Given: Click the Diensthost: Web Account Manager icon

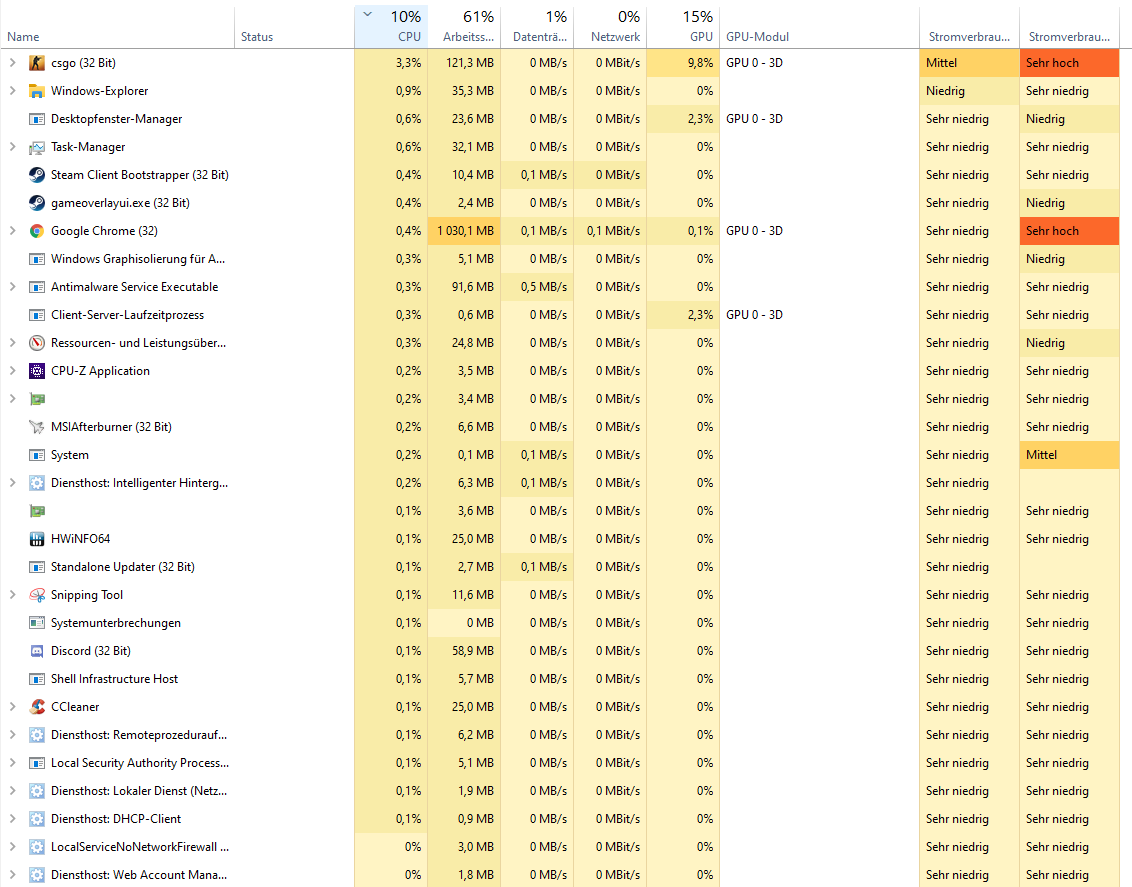Looking at the screenshot, I should coord(37,875).
